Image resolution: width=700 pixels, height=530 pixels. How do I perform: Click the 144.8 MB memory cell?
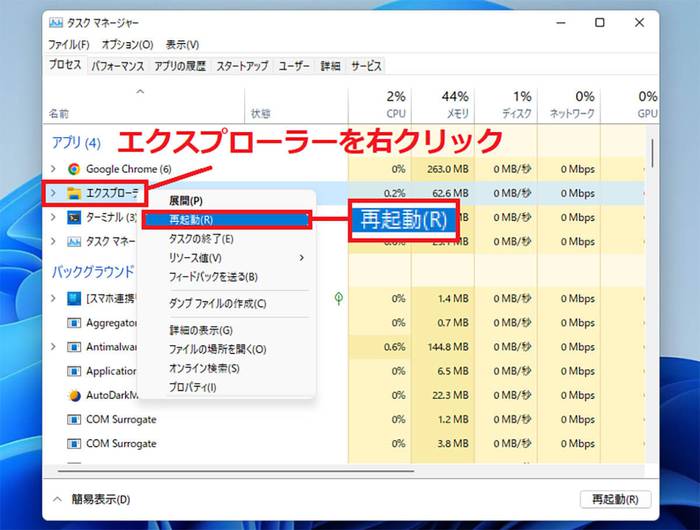(443, 347)
